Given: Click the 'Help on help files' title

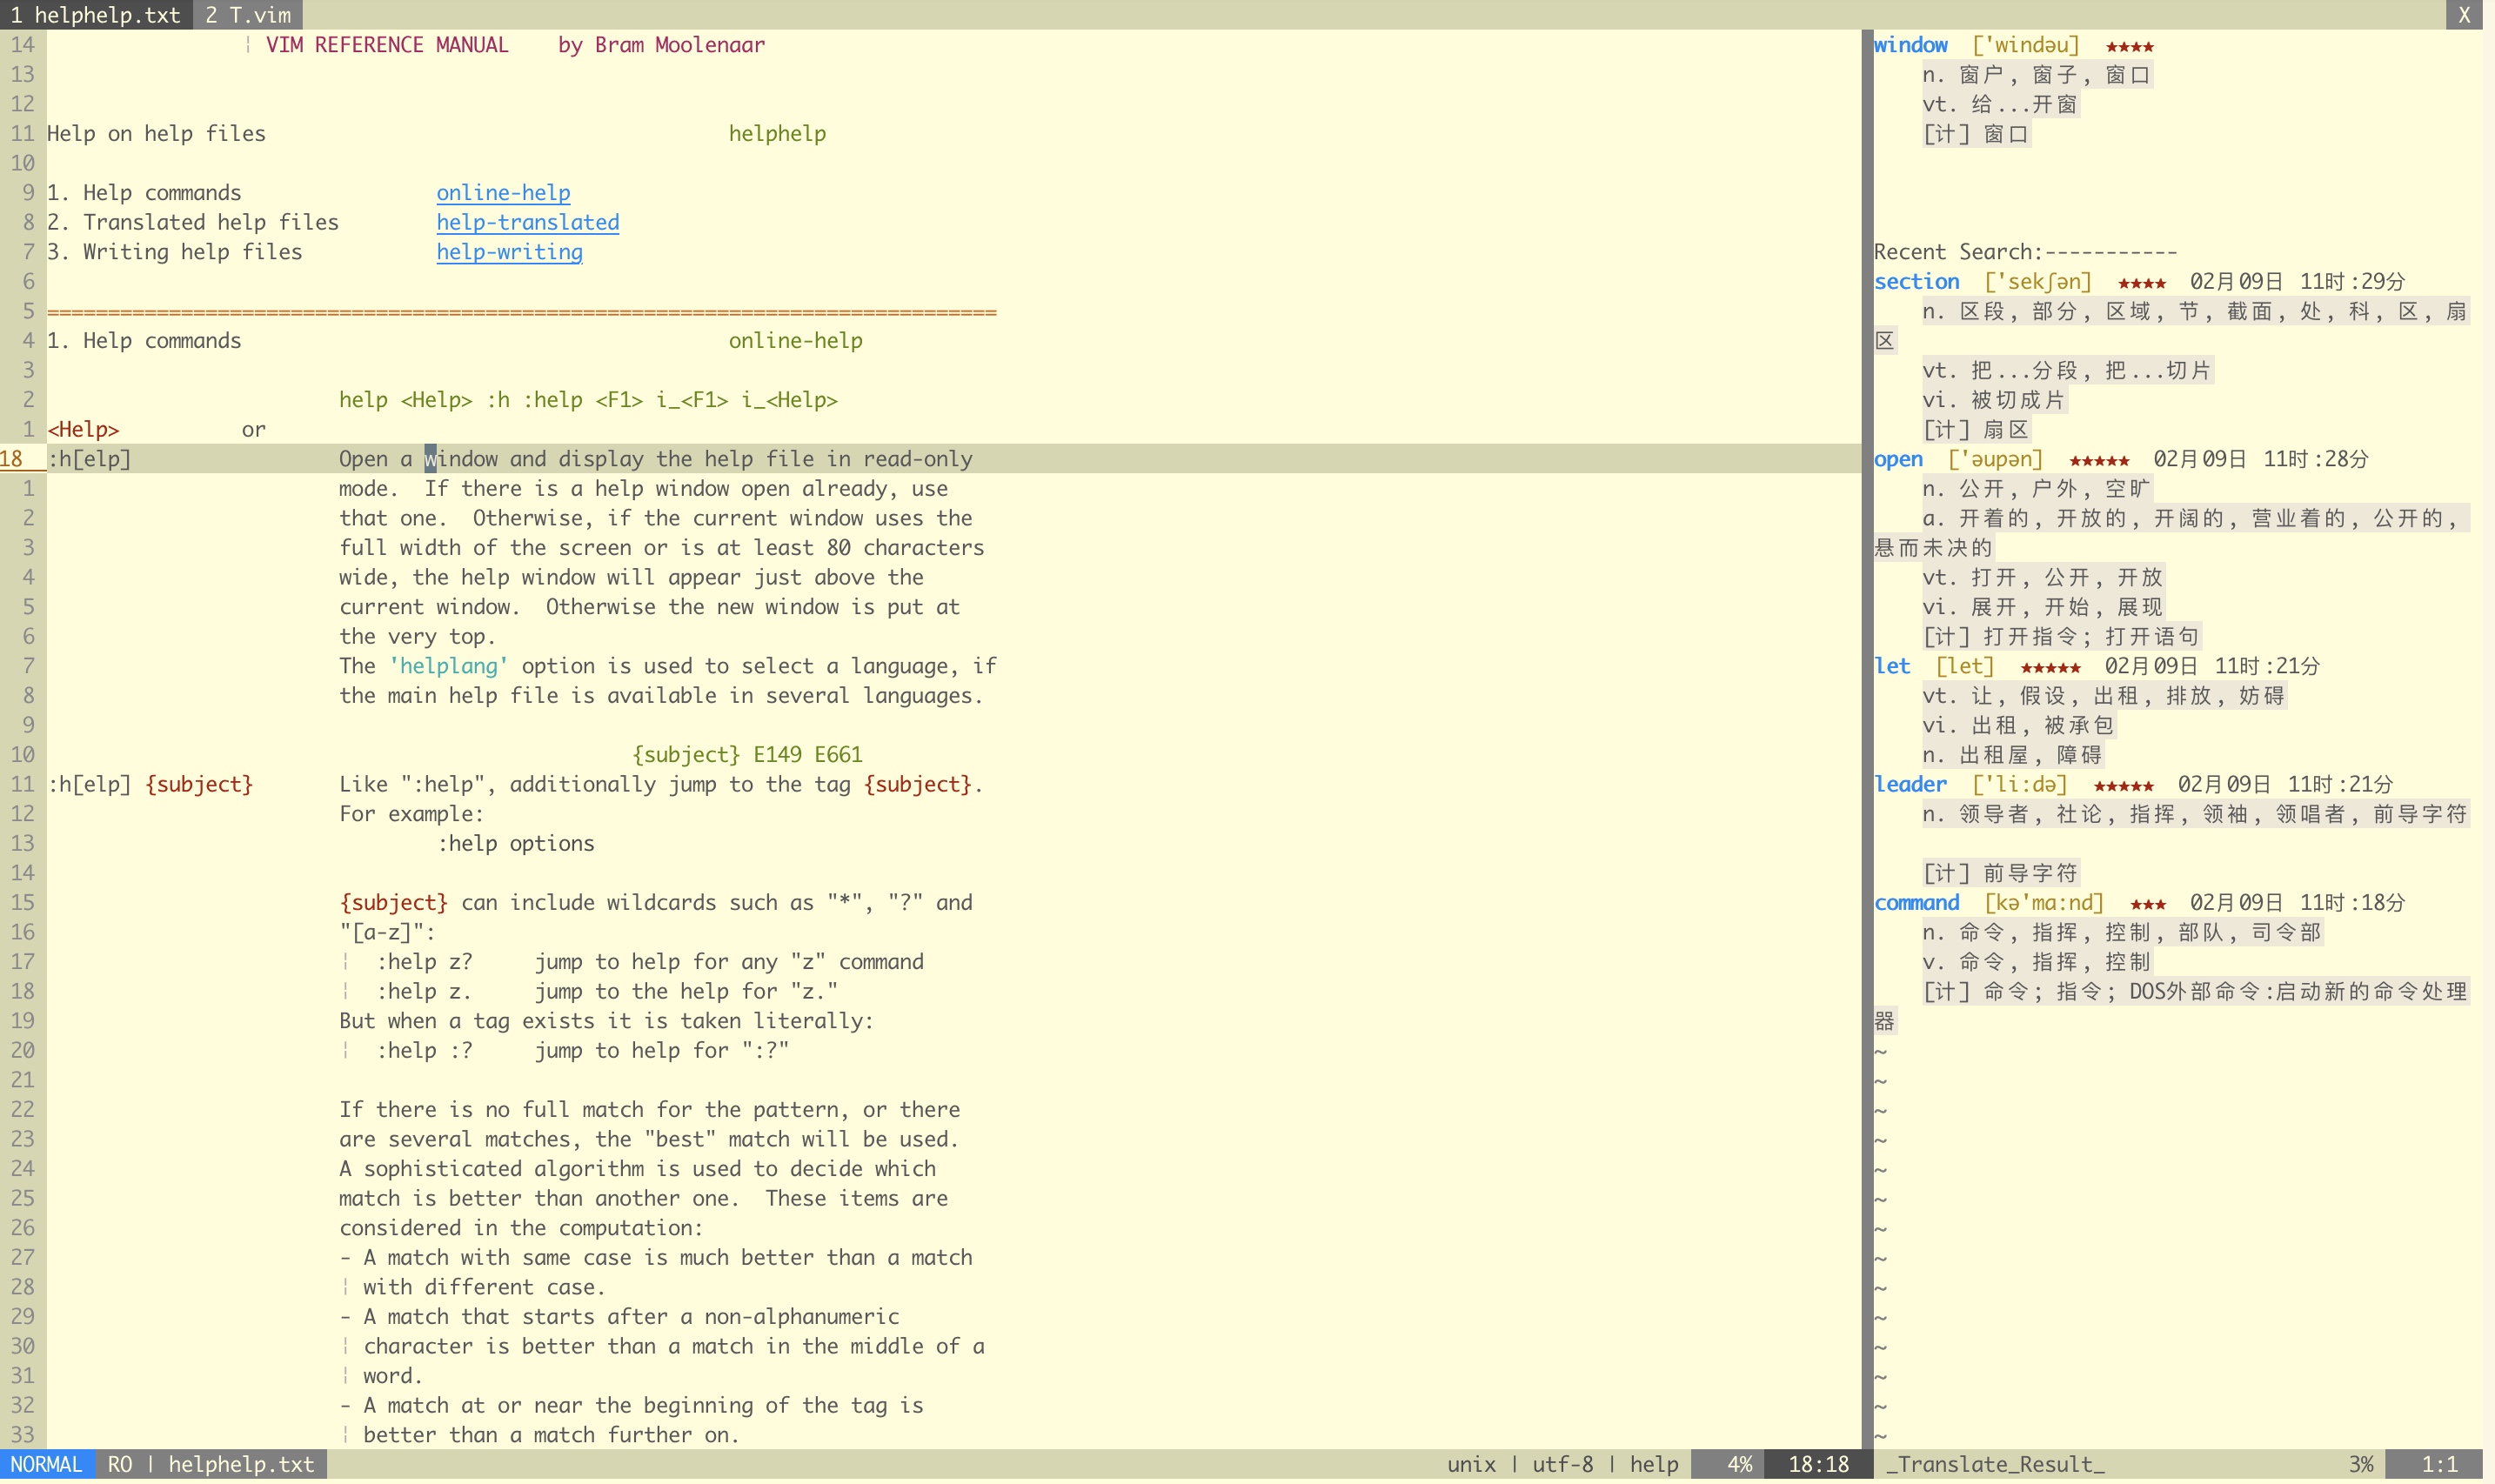Looking at the screenshot, I should (156, 133).
